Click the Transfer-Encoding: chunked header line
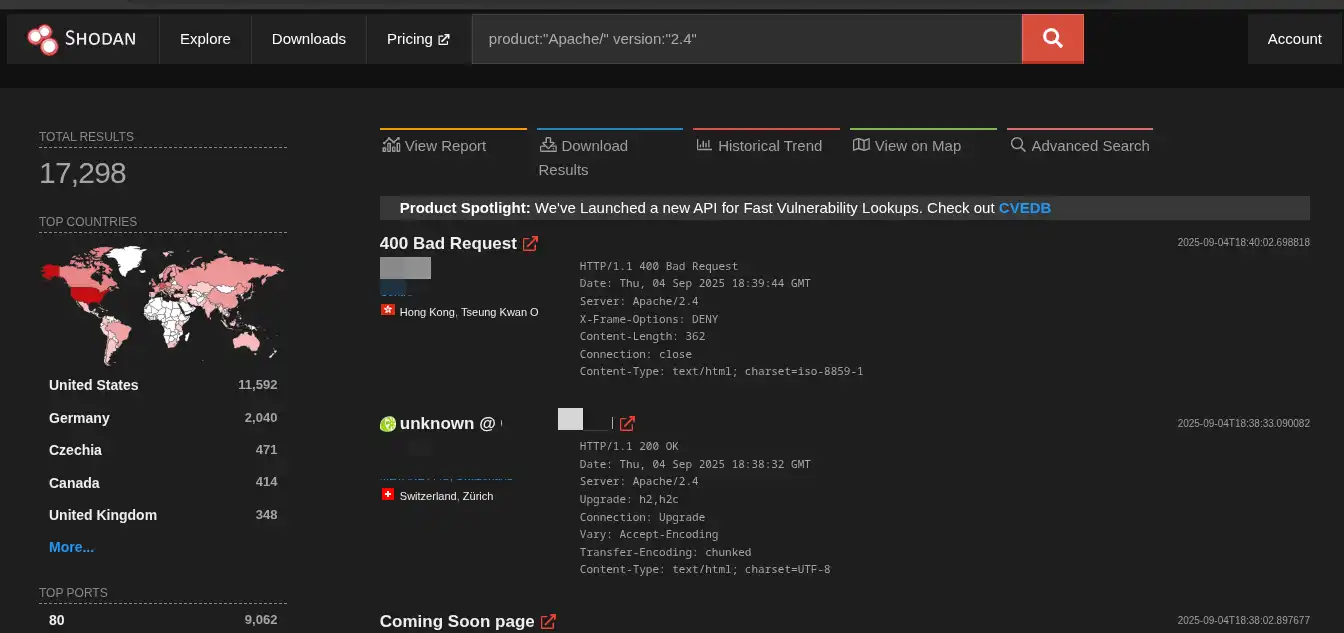 click(666, 552)
